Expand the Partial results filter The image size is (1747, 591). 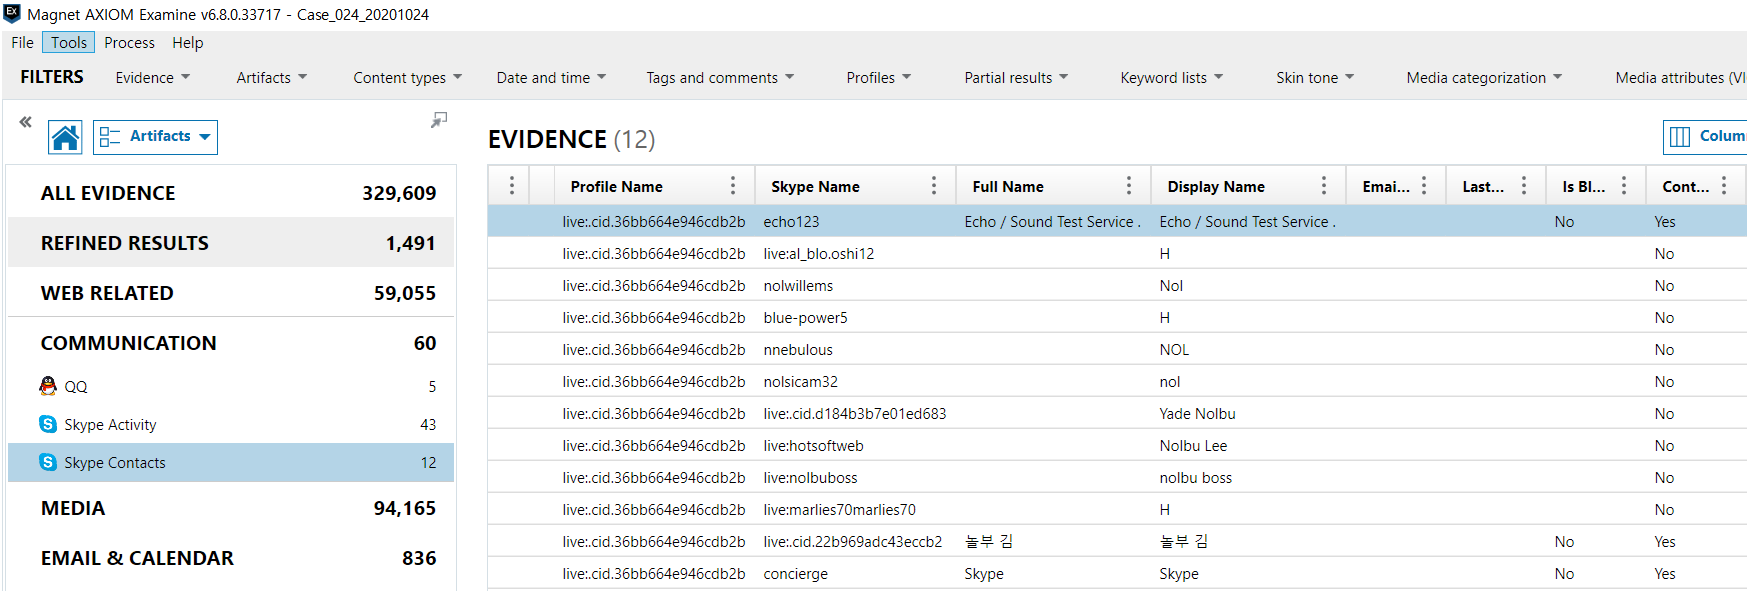1016,78
